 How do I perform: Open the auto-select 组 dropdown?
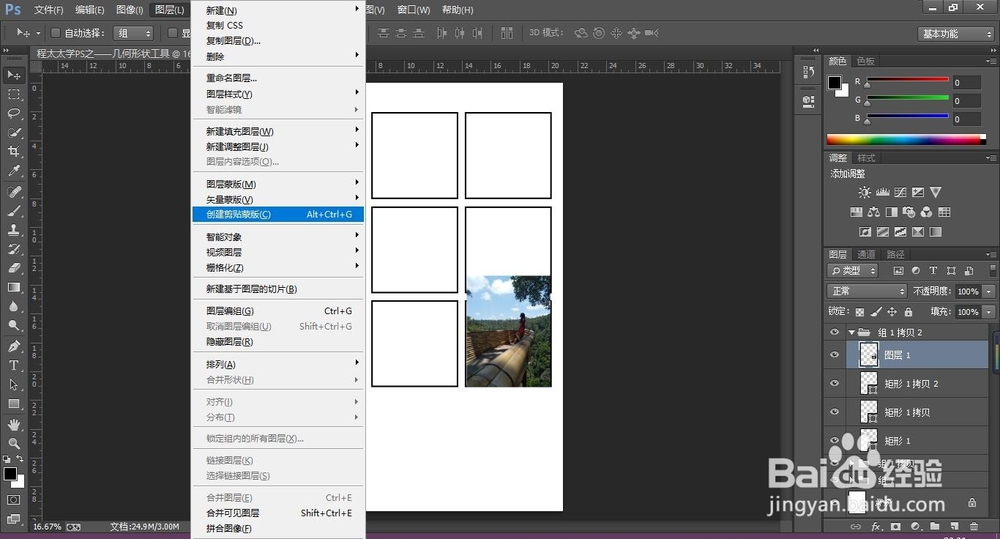(x=133, y=33)
